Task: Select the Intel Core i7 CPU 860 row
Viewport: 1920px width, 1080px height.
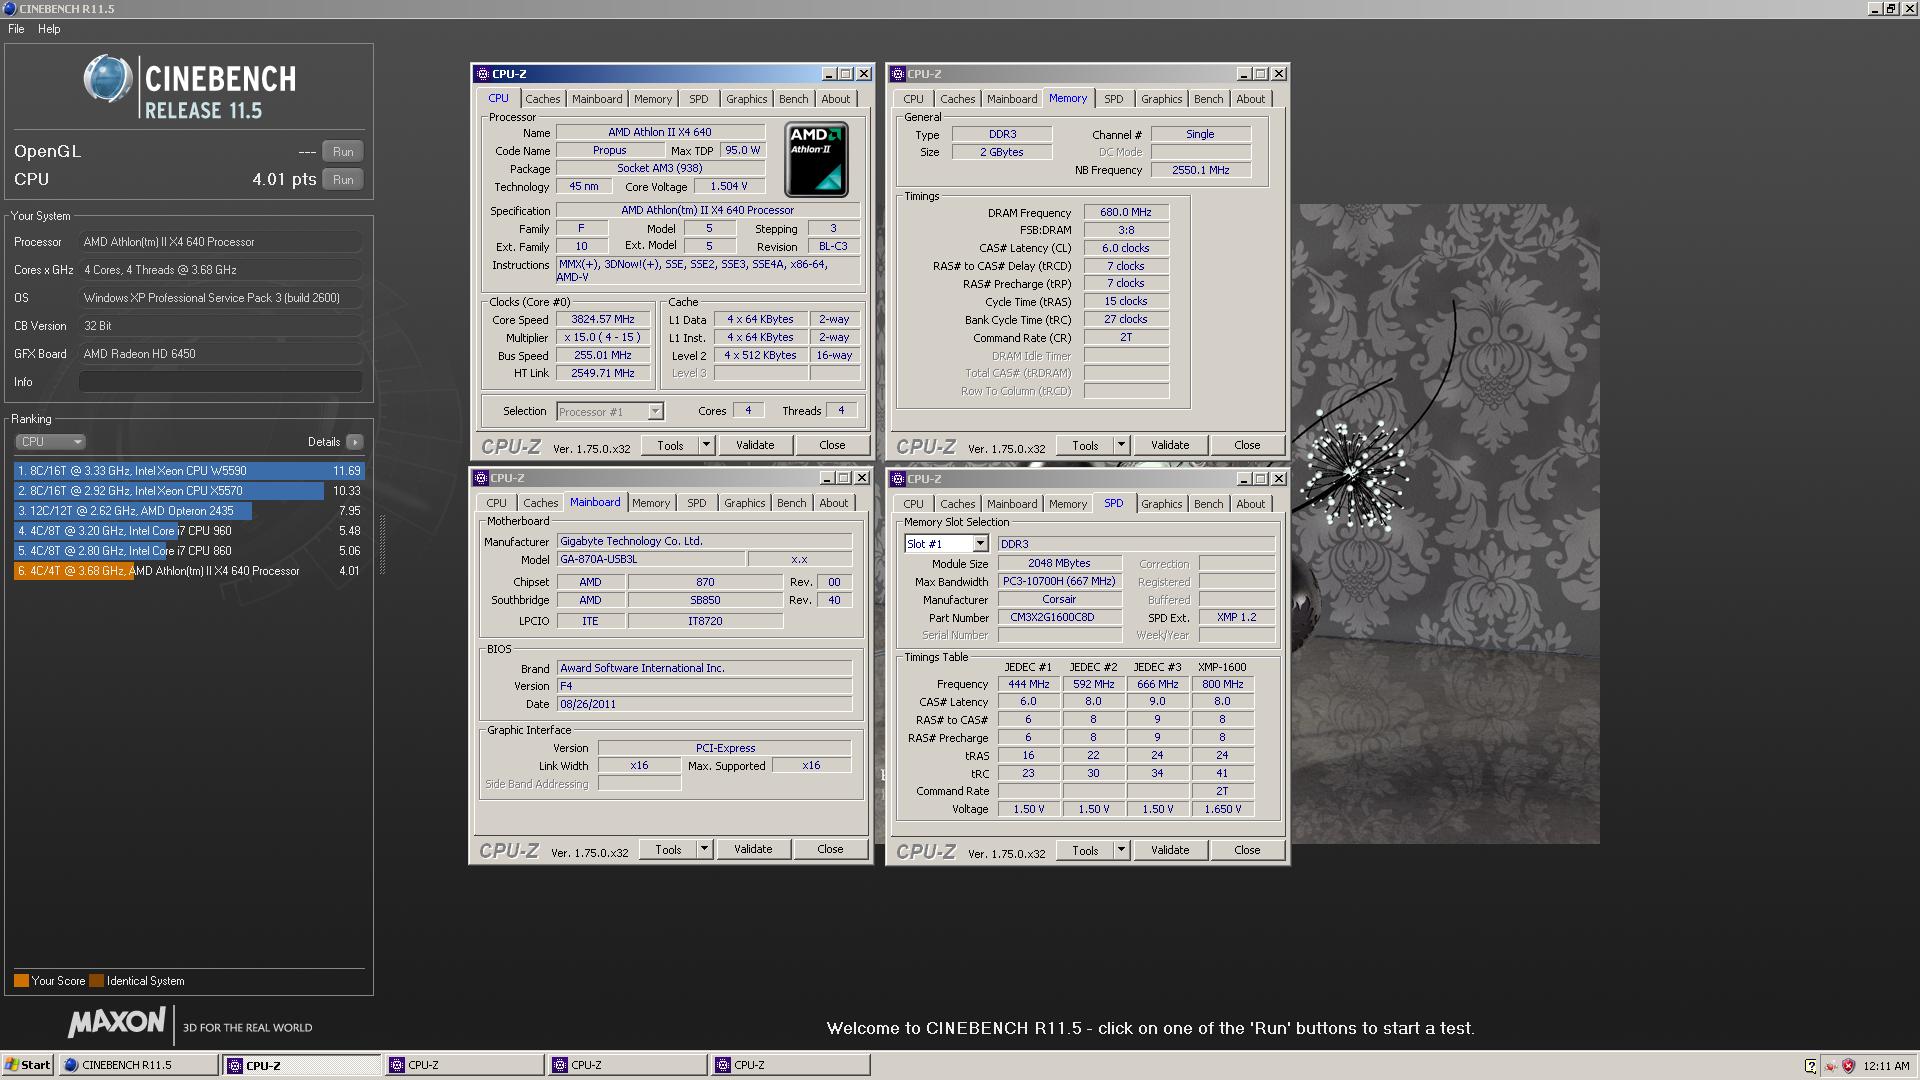Action: [x=189, y=551]
